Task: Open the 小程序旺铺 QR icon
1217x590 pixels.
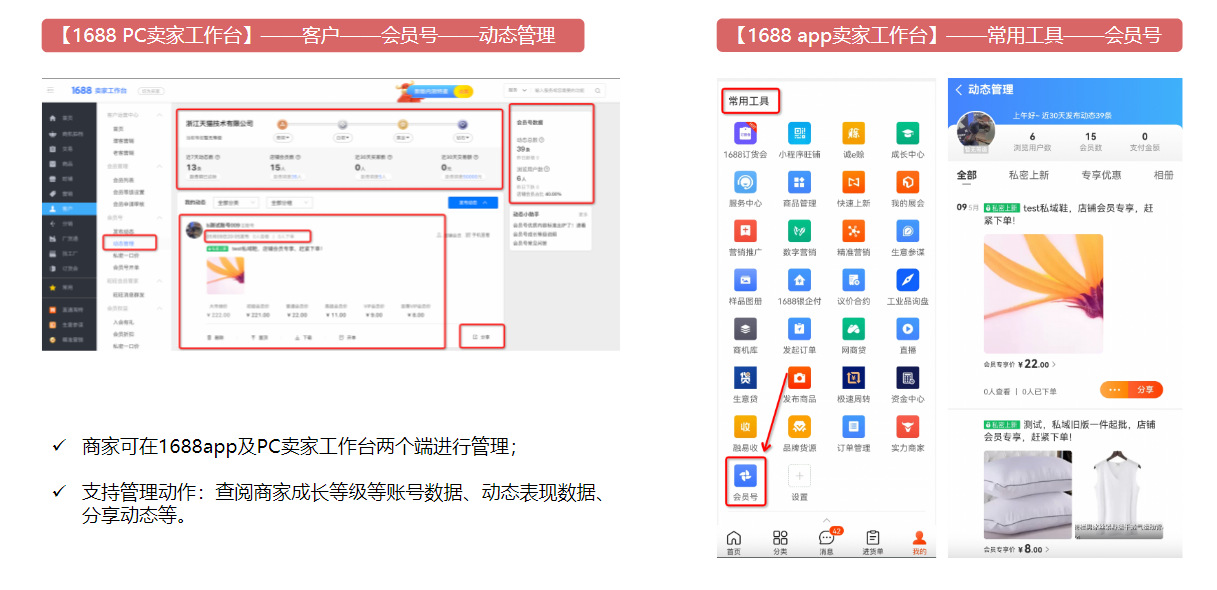Action: [x=799, y=134]
